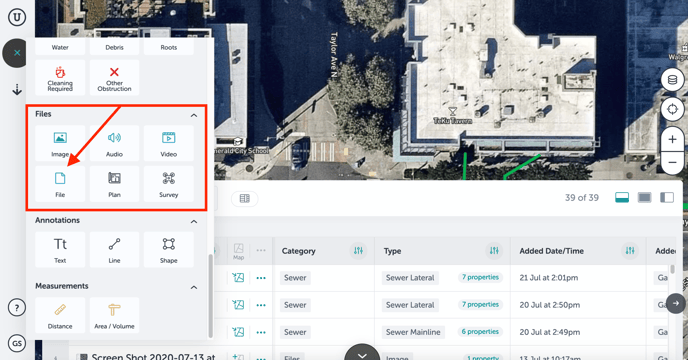The height and width of the screenshot is (360, 688).
Task: Select the Line annotation tool
Action: tap(114, 250)
